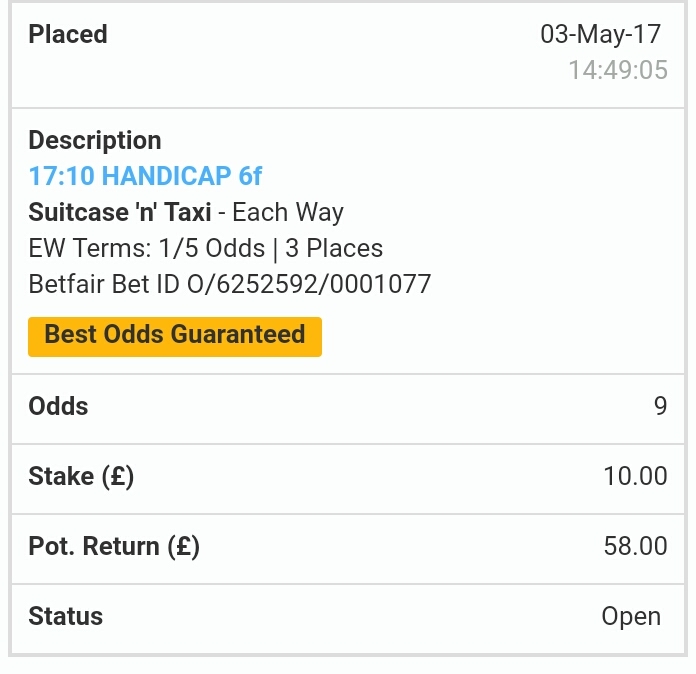The image size is (696, 674).
Task: Click the Stake (£) label
Action: point(81,477)
